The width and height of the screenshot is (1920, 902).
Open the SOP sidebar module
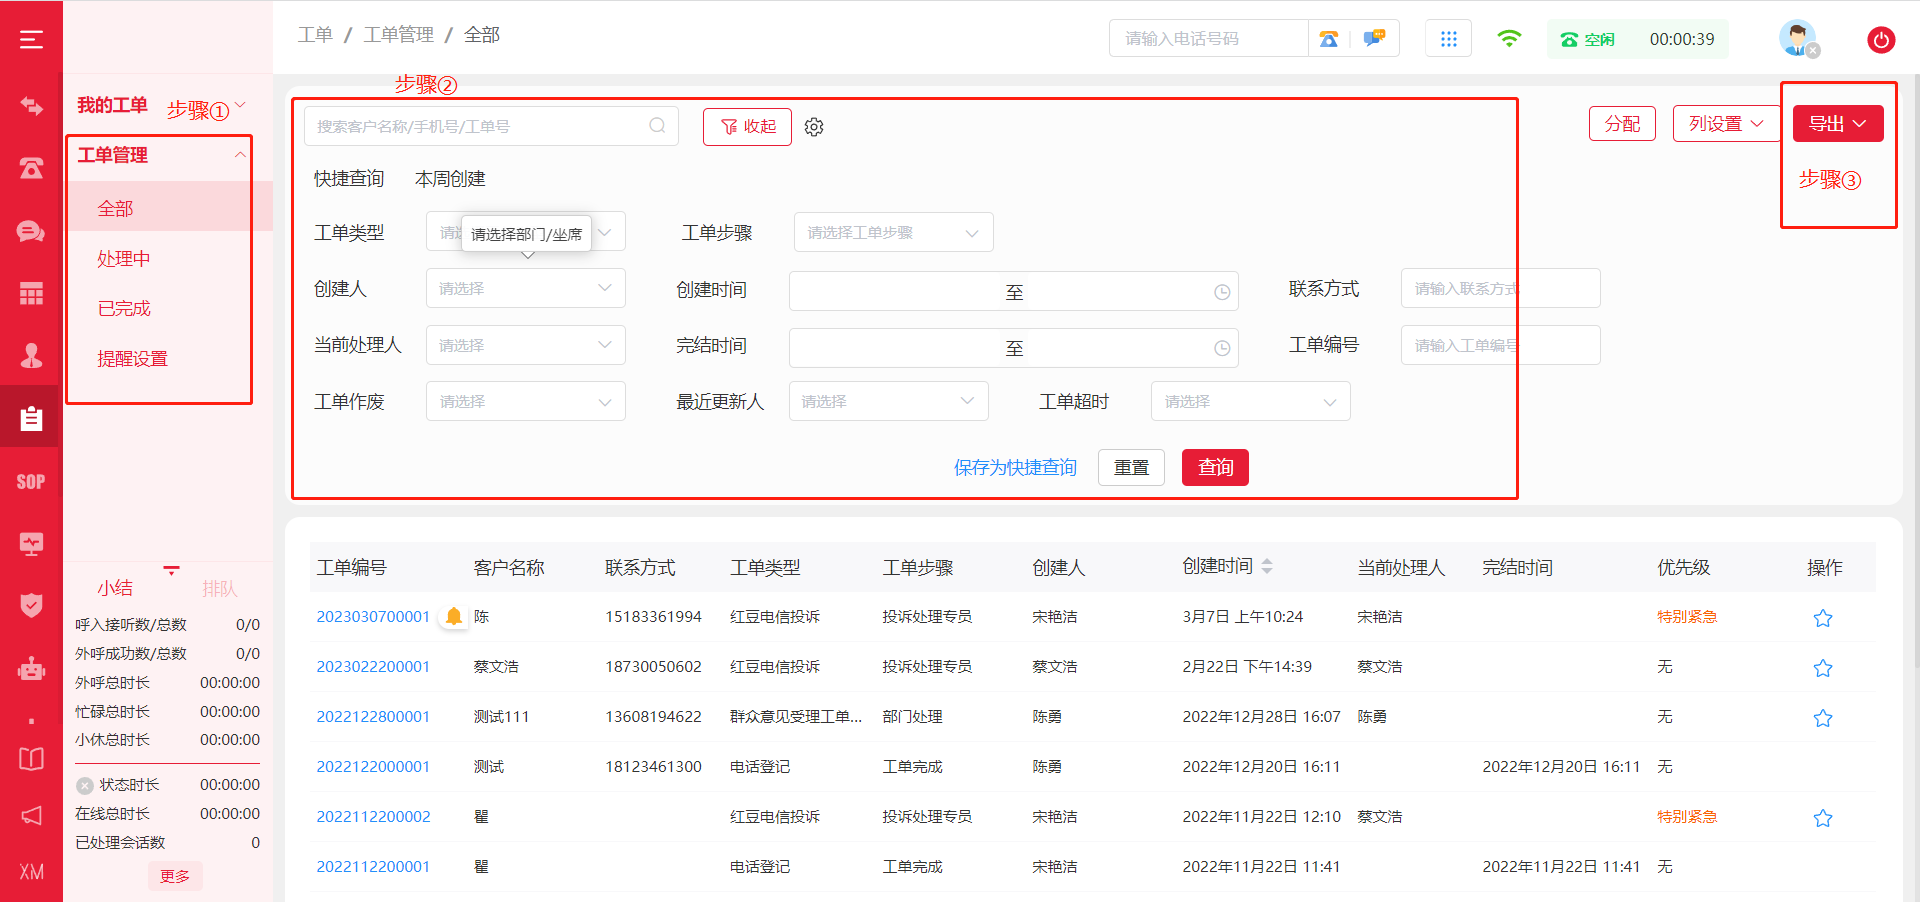pos(31,482)
